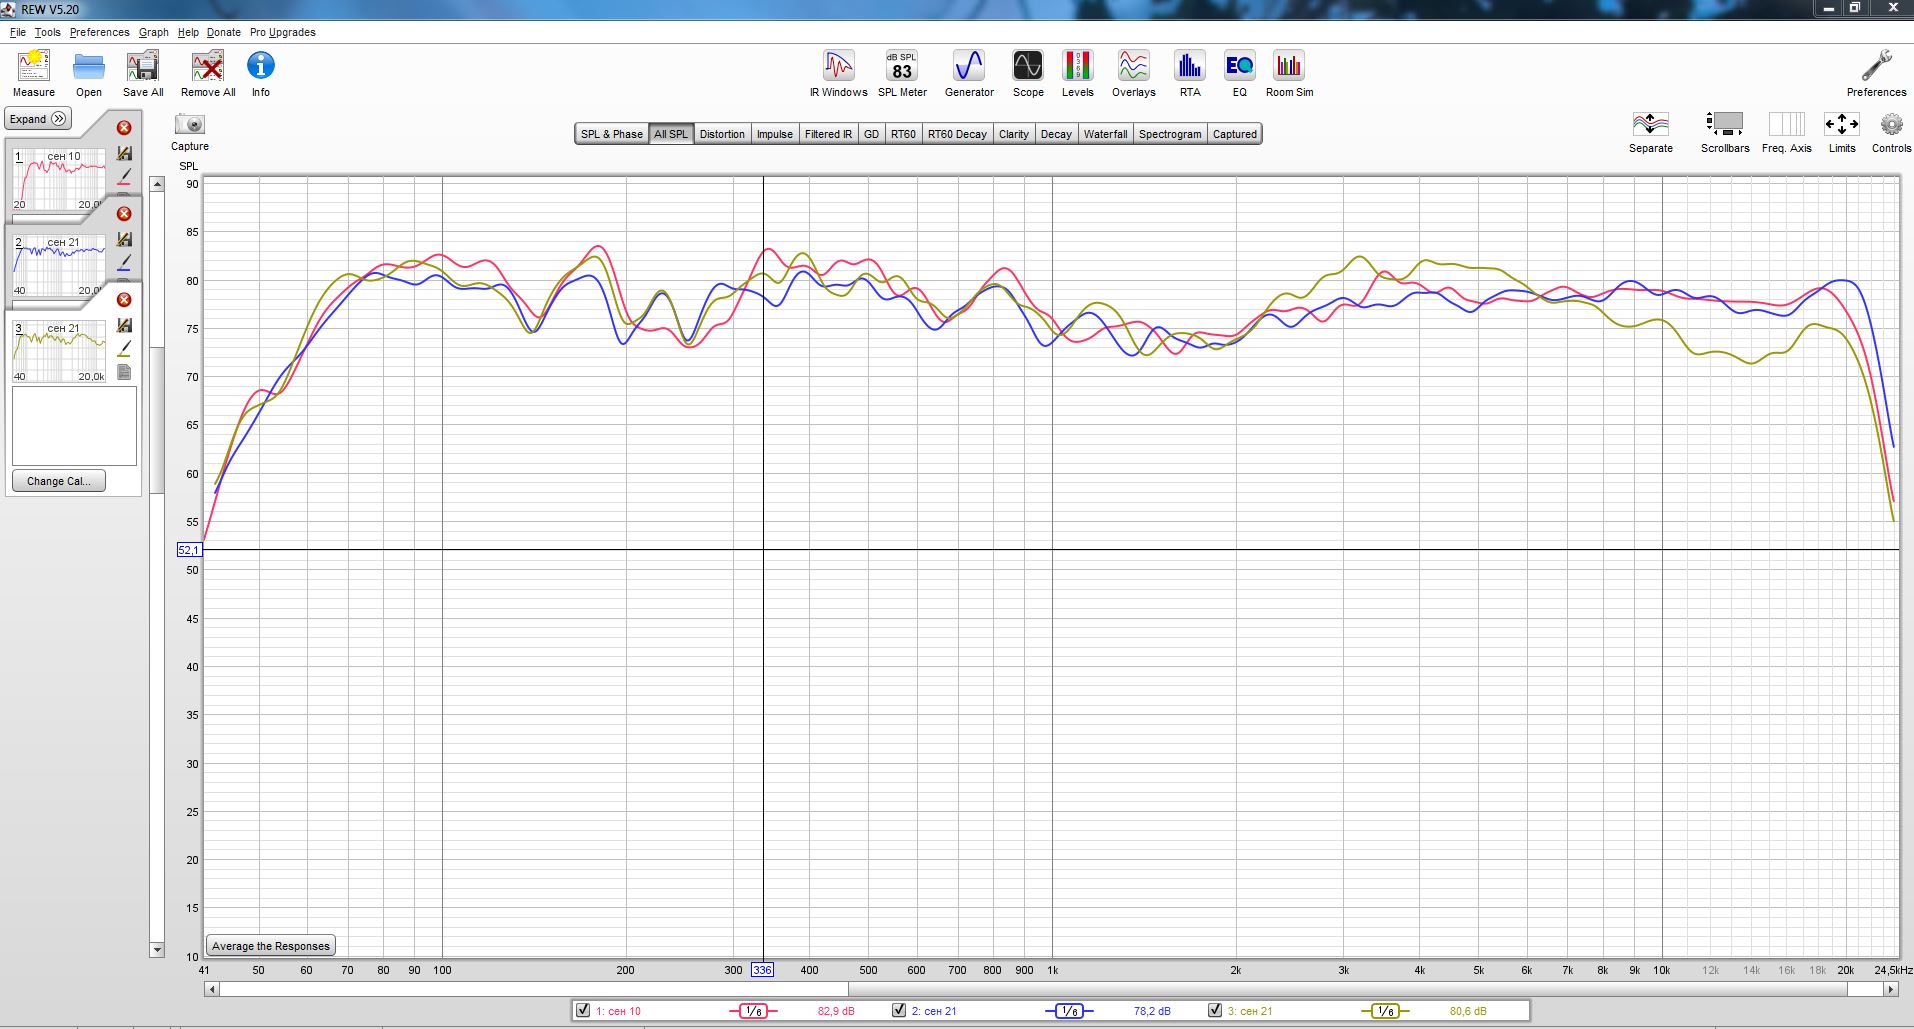Open the RTA analyzer
This screenshot has height=1029, width=1914.
point(1189,73)
